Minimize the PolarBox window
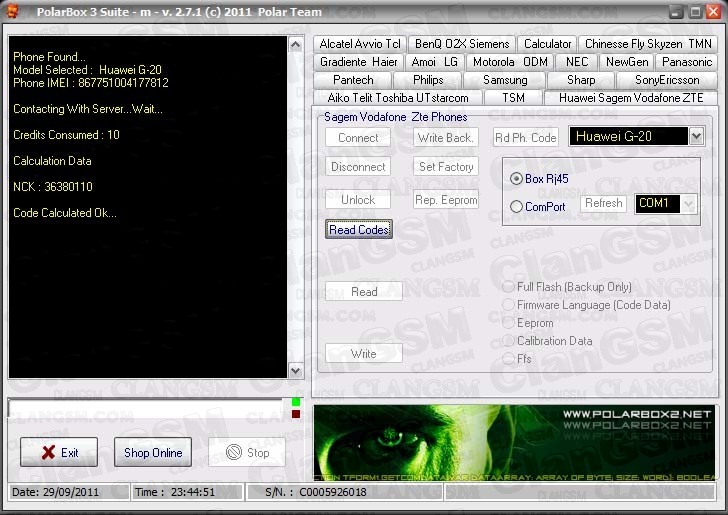This screenshot has height=515, width=728. click(x=676, y=12)
